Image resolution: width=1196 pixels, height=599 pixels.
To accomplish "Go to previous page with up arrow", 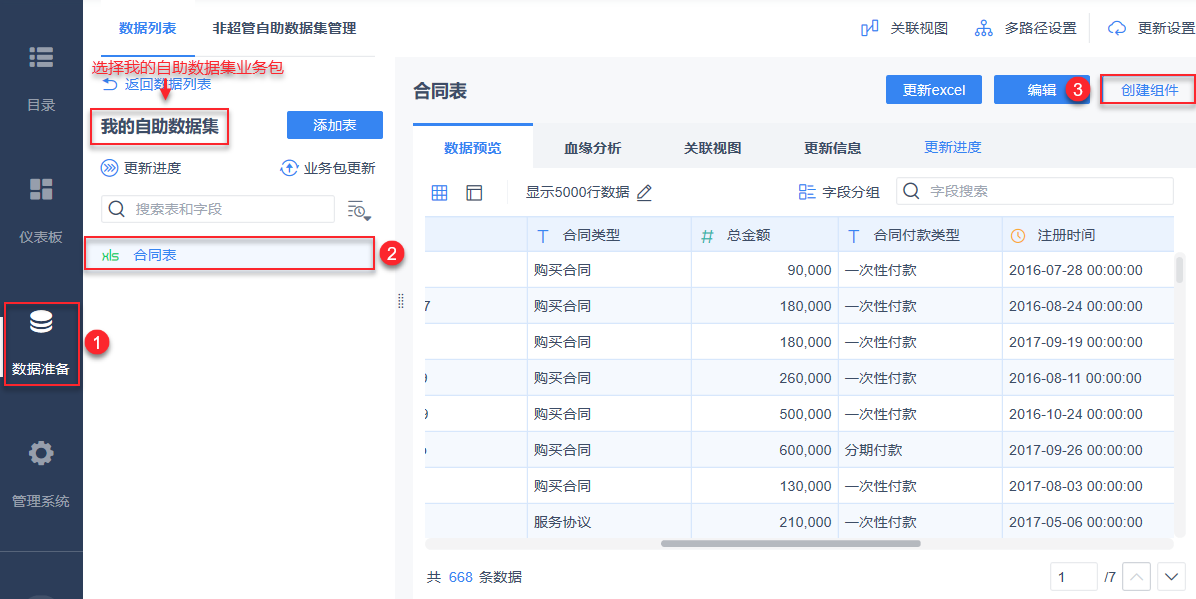I will coord(1137,577).
